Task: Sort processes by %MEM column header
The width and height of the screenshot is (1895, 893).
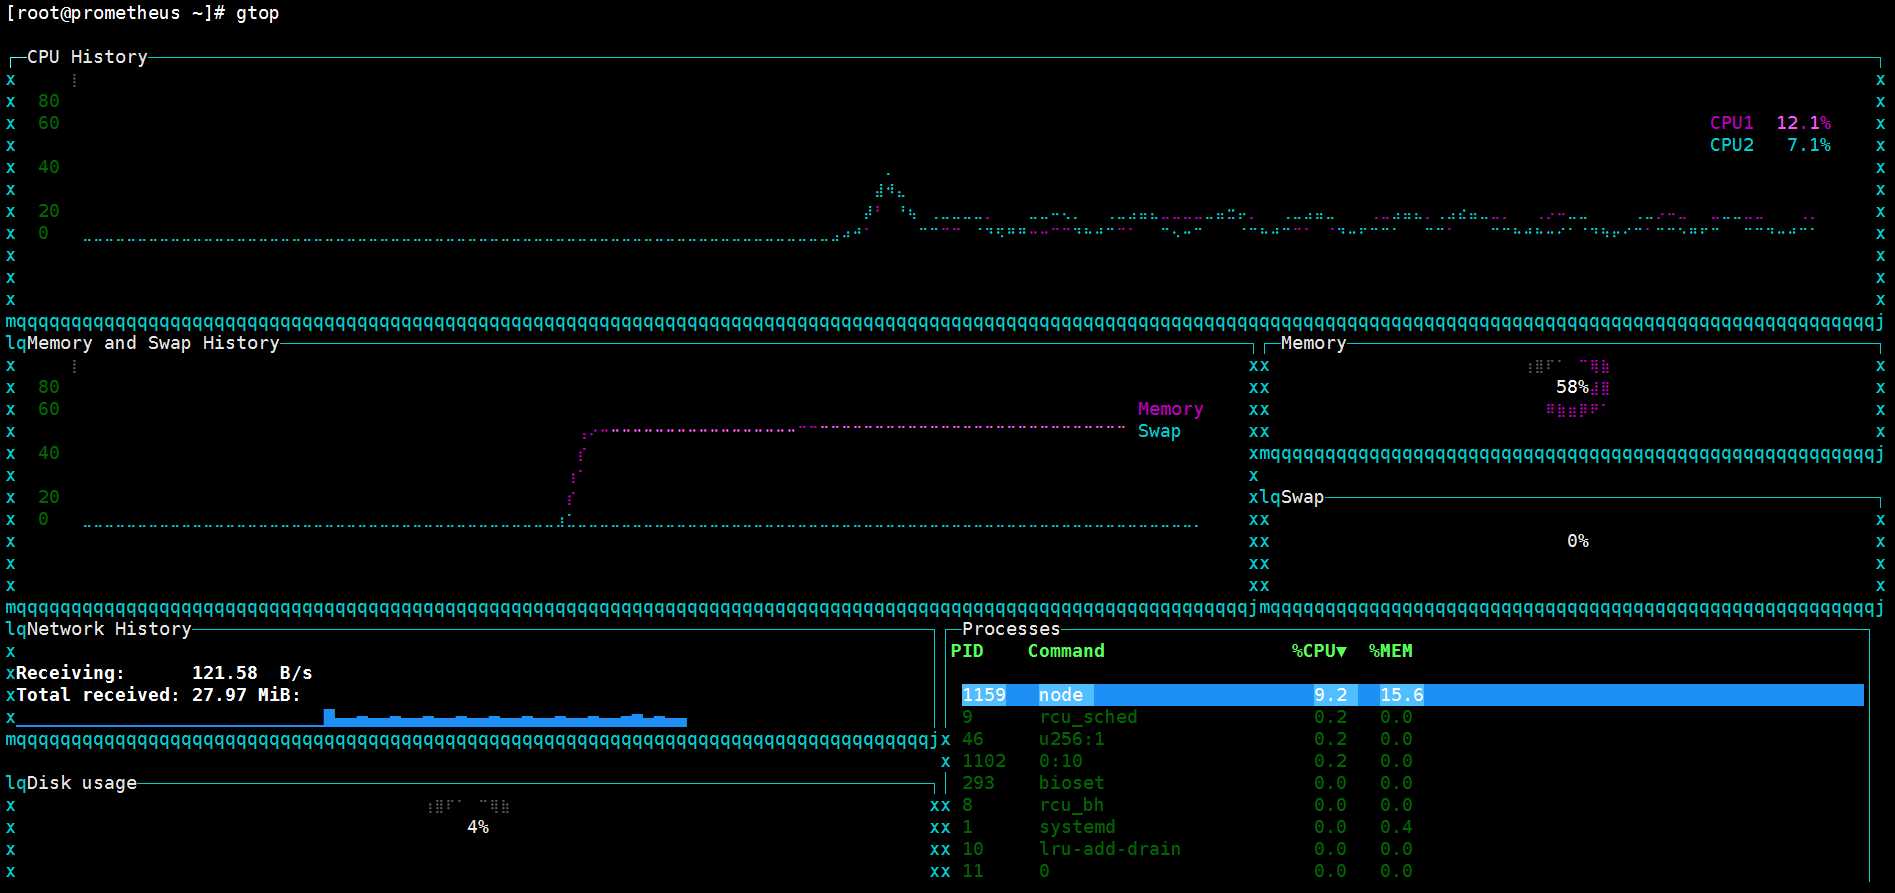Action: click(1391, 651)
